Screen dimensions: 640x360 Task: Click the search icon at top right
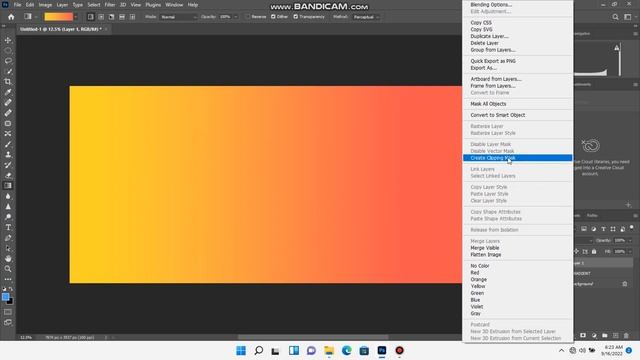615,17
